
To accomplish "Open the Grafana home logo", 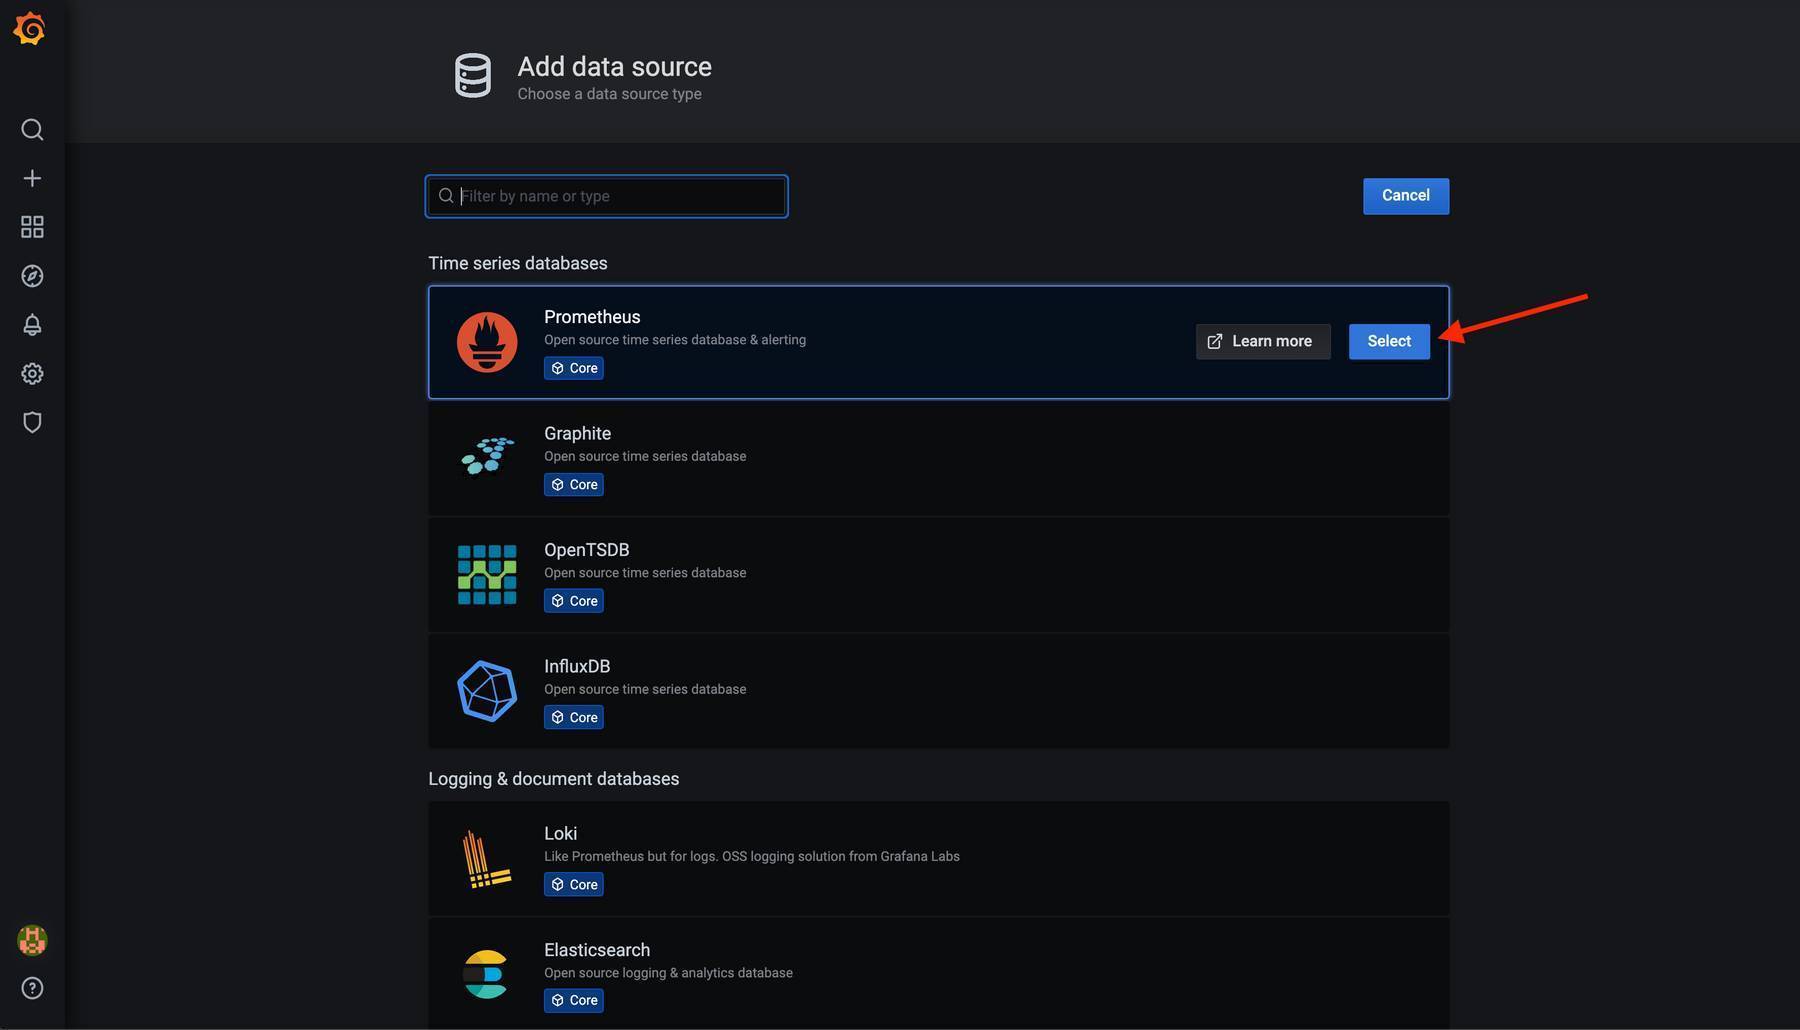I will 30,28.
